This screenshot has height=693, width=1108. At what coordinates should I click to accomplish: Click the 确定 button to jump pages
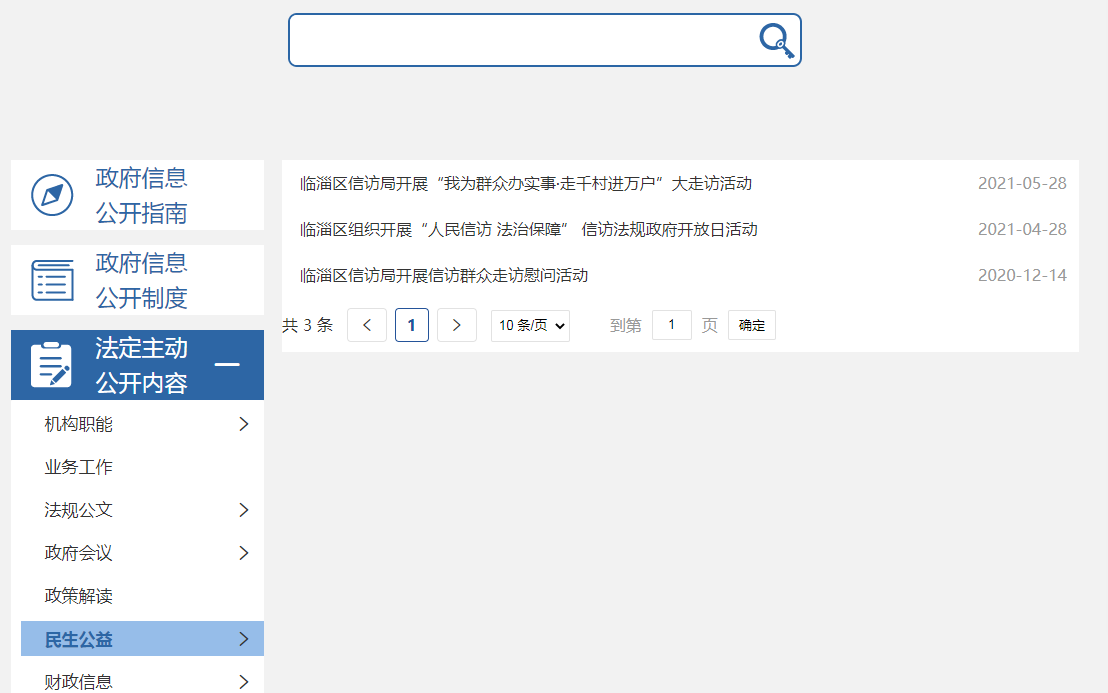[x=752, y=325]
